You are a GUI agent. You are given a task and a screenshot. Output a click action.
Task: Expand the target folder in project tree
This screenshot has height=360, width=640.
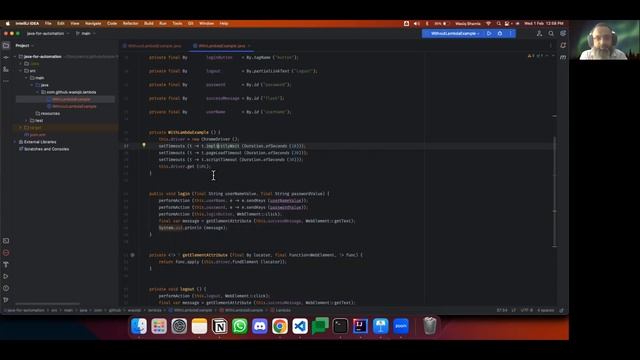[21, 128]
